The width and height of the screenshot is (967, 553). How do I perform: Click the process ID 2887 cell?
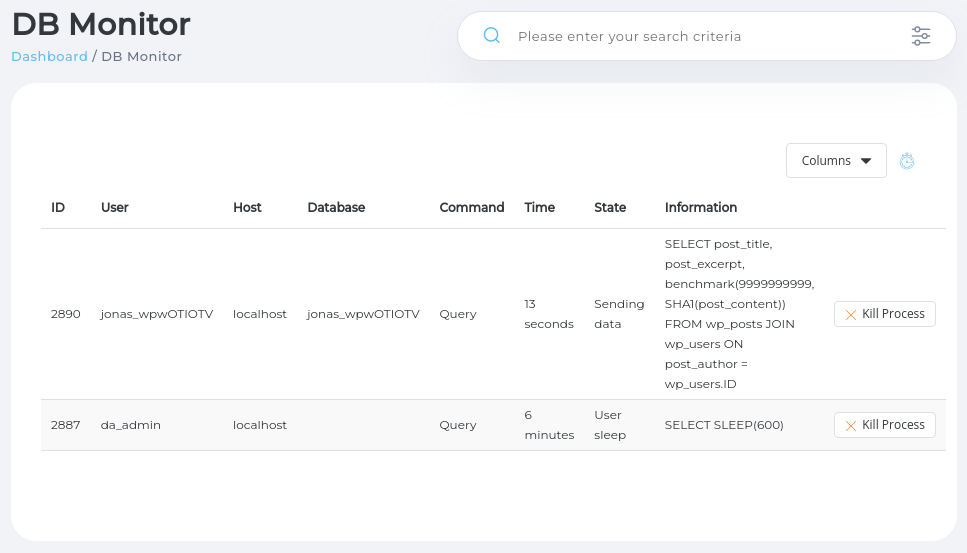coord(65,425)
